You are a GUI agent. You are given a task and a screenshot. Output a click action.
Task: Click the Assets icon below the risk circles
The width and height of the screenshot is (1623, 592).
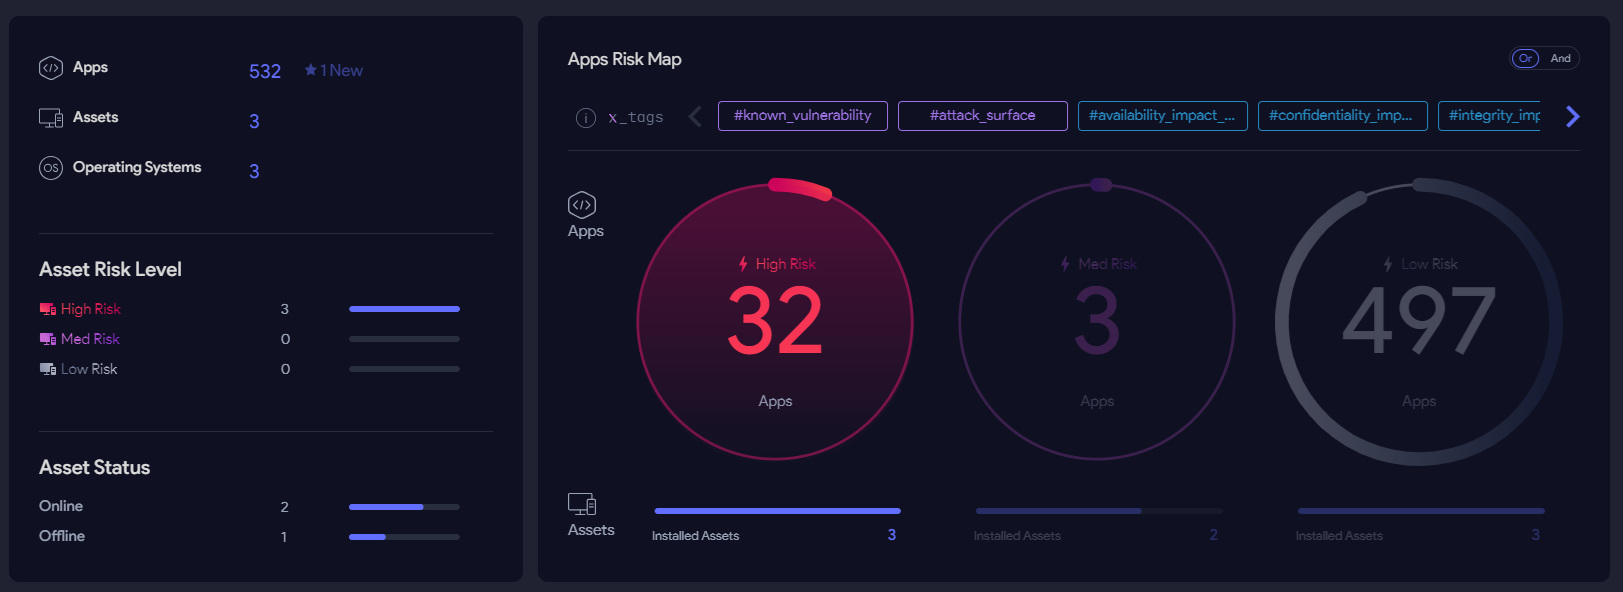point(582,504)
